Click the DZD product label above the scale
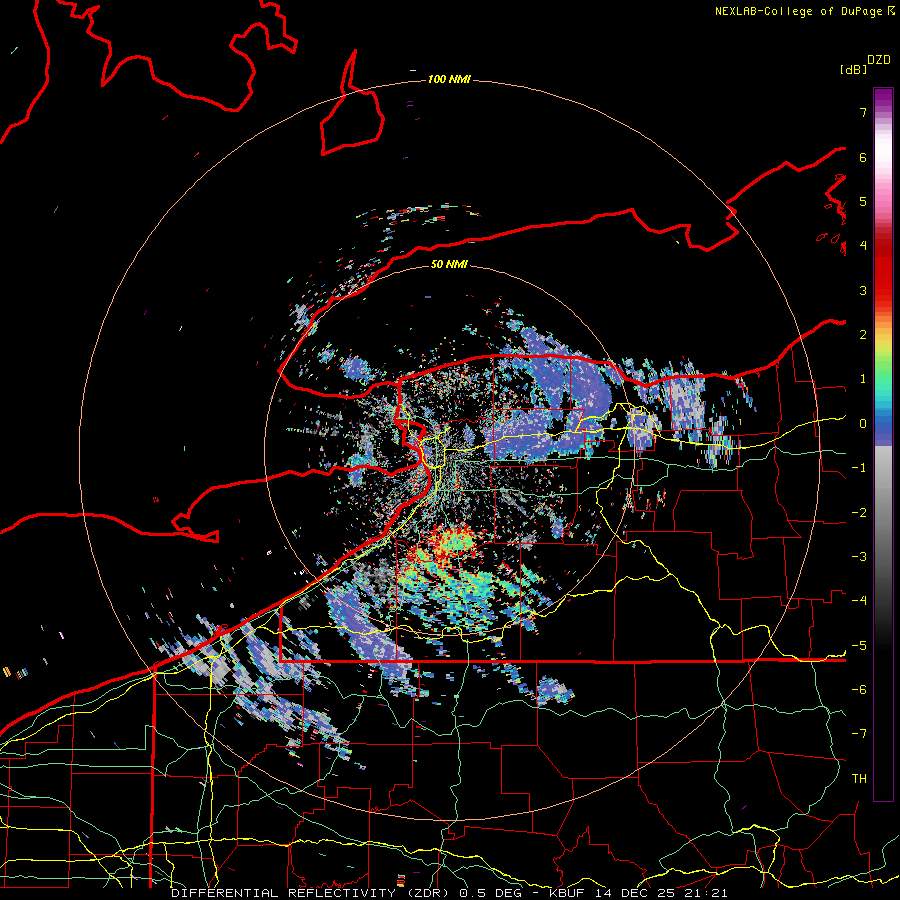Screen dimensions: 900x900 pyautogui.click(x=879, y=60)
